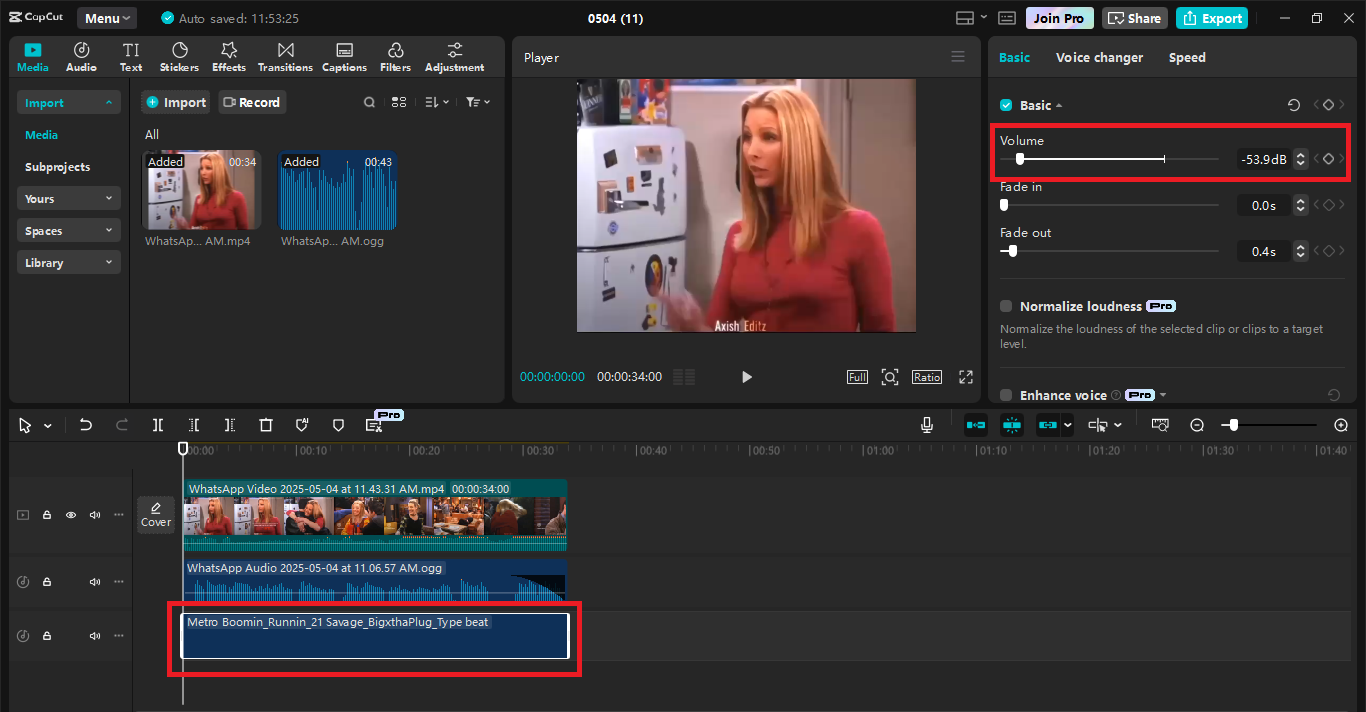This screenshot has height=712, width=1366.
Task: Add a Fade in keyframe diamond
Action: coord(1328,205)
